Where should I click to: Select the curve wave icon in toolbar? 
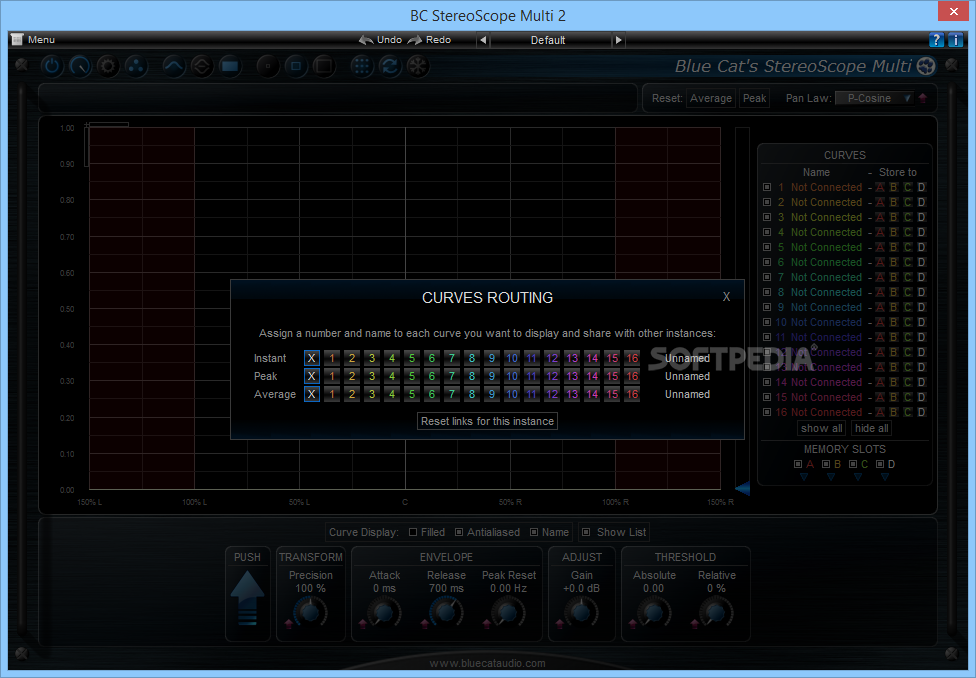tap(174, 66)
